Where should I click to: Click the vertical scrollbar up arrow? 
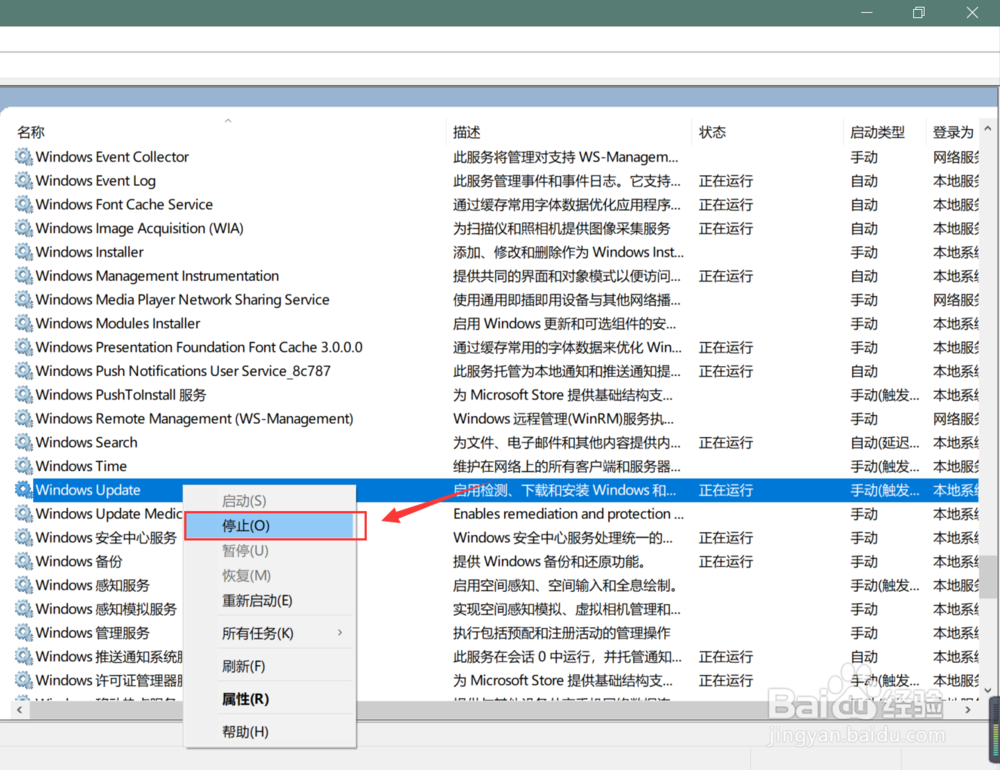[x=988, y=128]
